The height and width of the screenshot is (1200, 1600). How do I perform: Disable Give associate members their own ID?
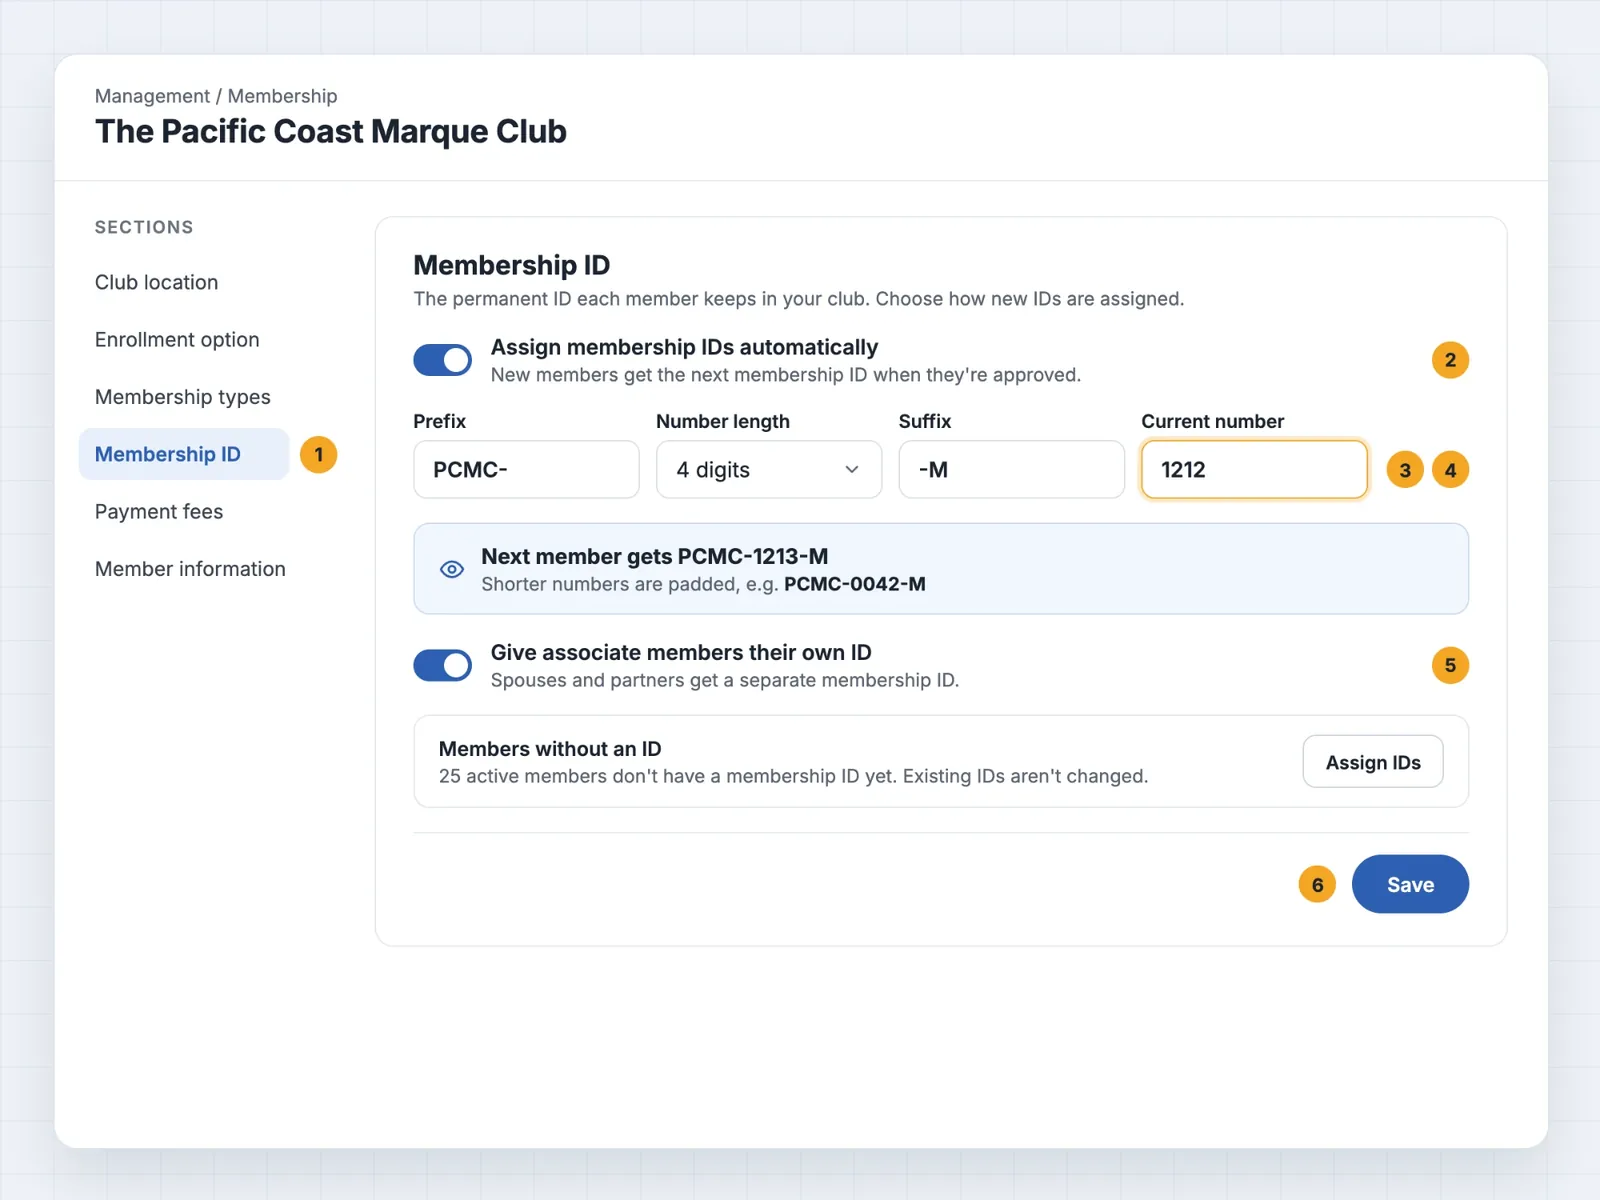(442, 665)
